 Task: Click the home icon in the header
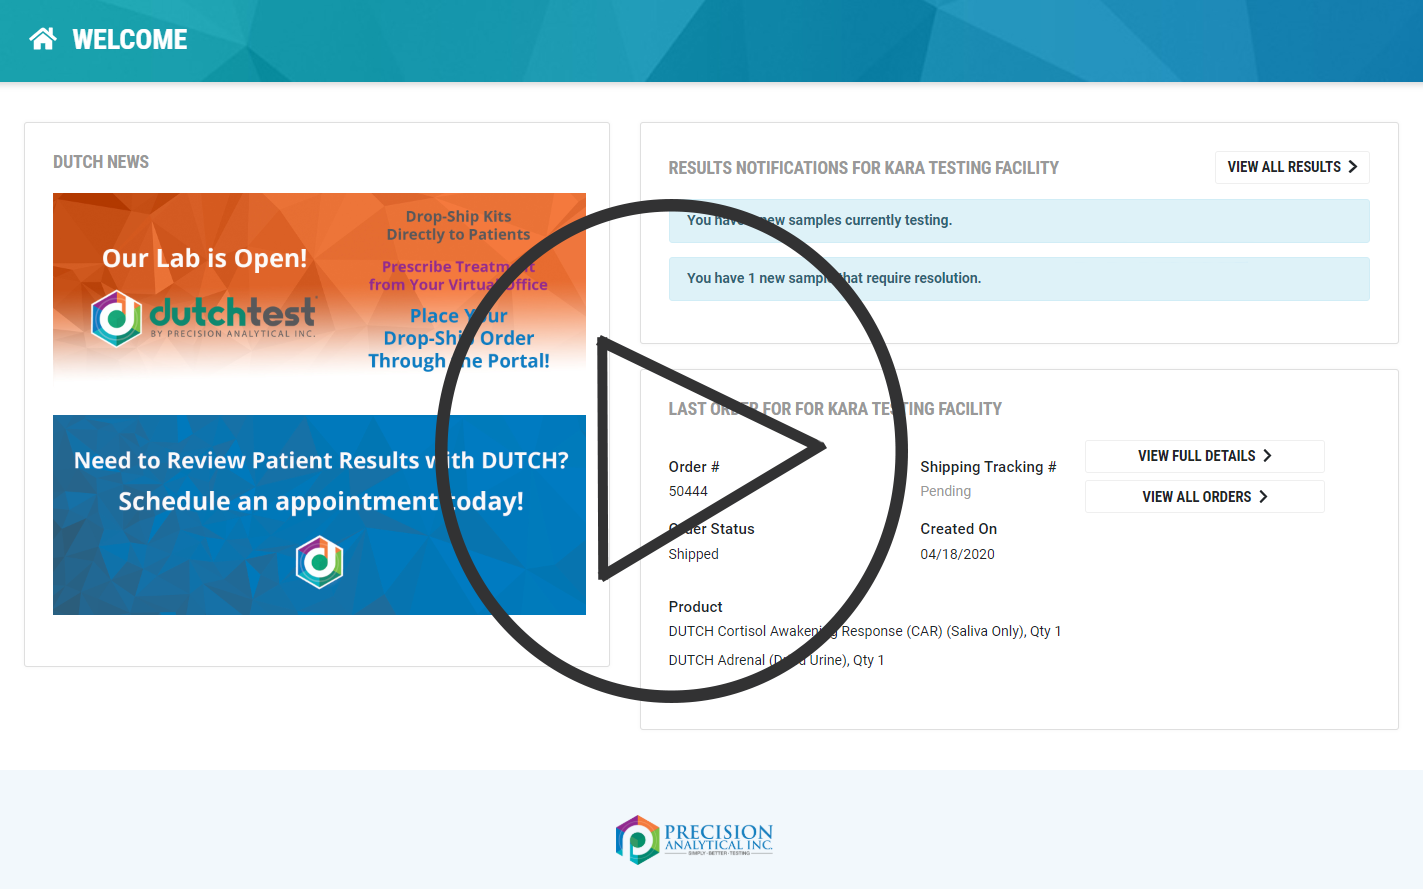tap(42, 37)
